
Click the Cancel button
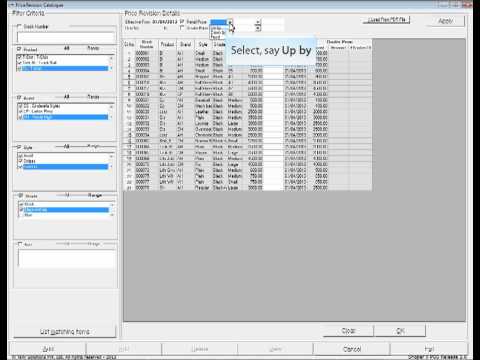point(352,349)
